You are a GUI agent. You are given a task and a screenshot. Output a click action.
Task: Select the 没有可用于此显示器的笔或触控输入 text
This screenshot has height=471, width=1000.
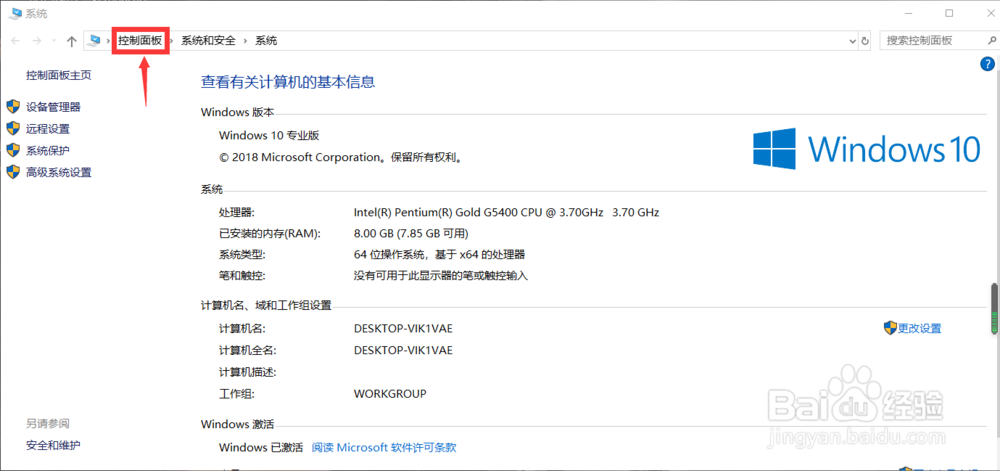[441, 276]
